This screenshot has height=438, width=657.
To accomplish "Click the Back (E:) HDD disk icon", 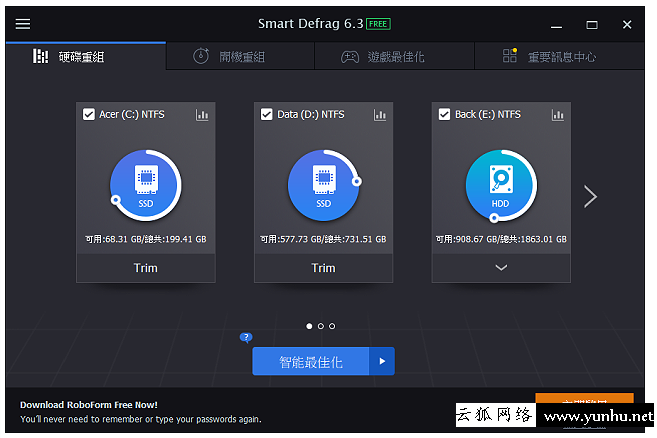I will coord(501,185).
